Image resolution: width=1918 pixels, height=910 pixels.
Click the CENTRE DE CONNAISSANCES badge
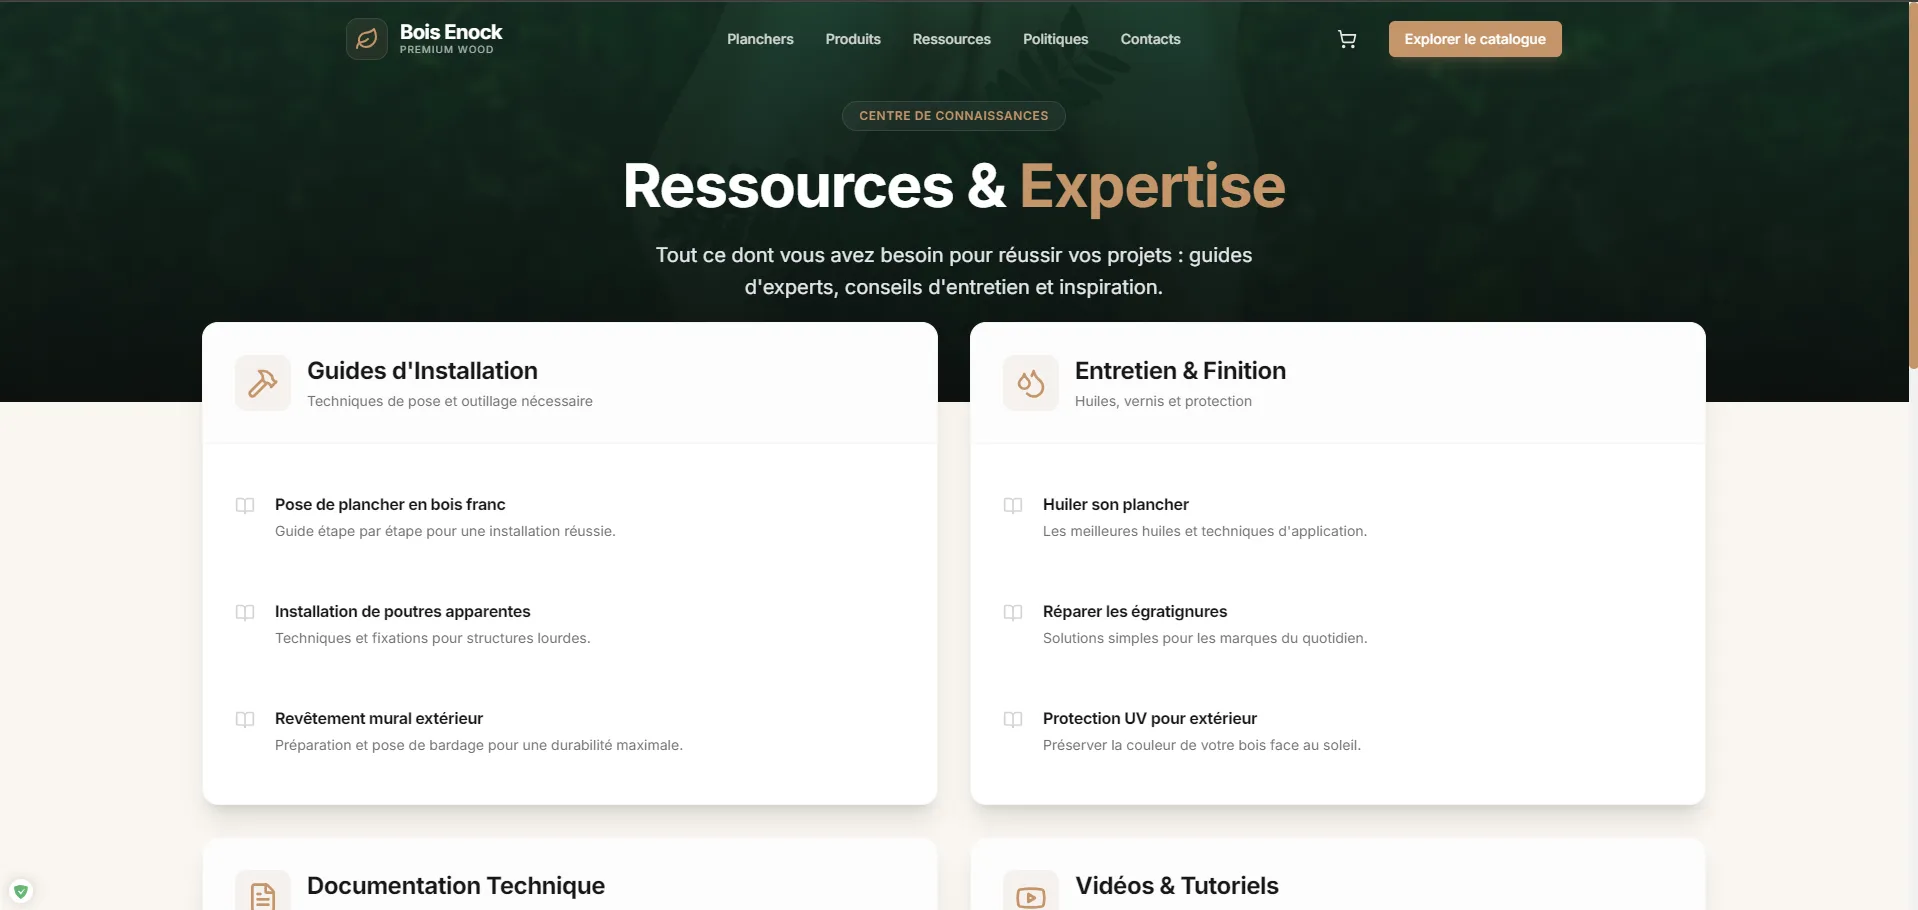[952, 115]
